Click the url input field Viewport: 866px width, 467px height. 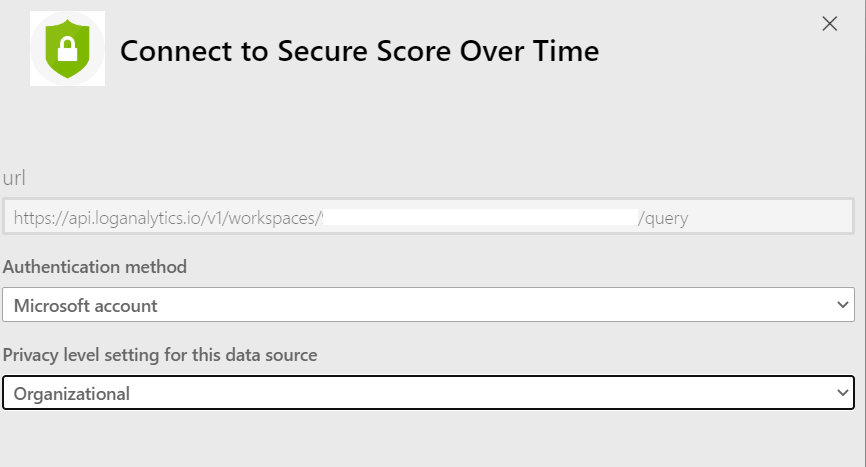coord(428,217)
